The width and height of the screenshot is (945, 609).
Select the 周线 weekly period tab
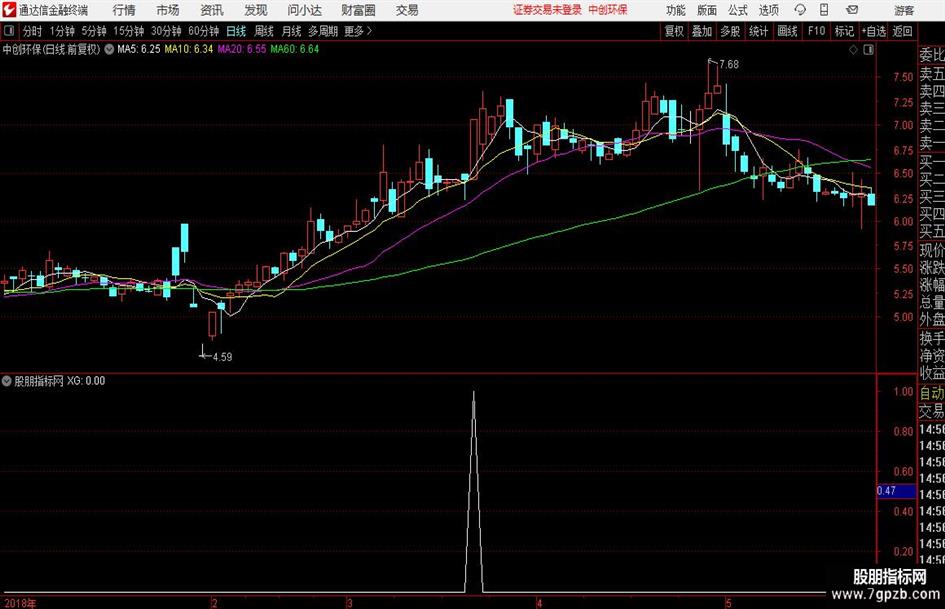click(x=264, y=31)
